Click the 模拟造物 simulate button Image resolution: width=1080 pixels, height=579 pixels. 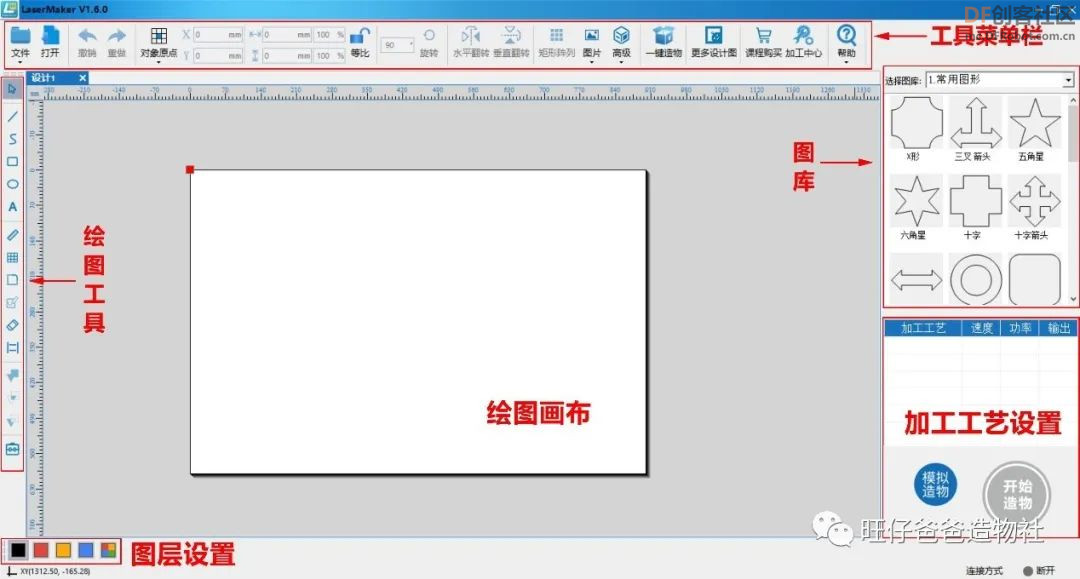(x=935, y=485)
